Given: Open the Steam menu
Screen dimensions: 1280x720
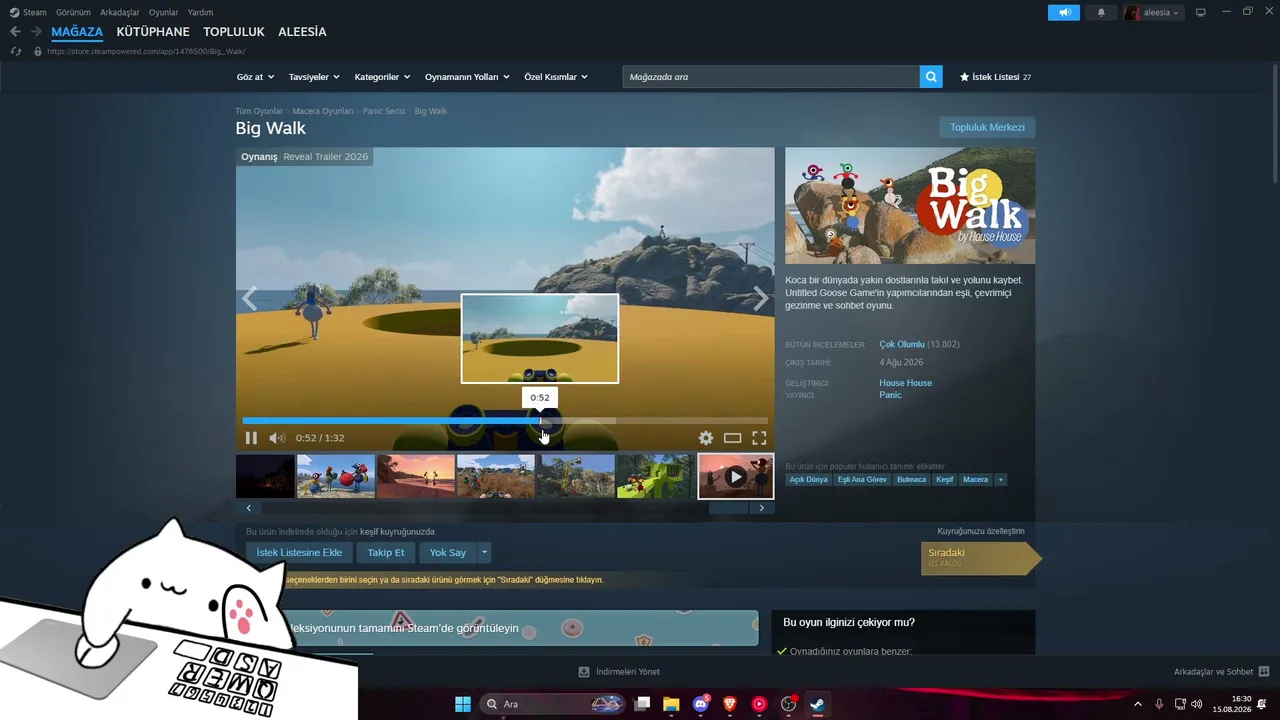Looking at the screenshot, I should (x=28, y=12).
